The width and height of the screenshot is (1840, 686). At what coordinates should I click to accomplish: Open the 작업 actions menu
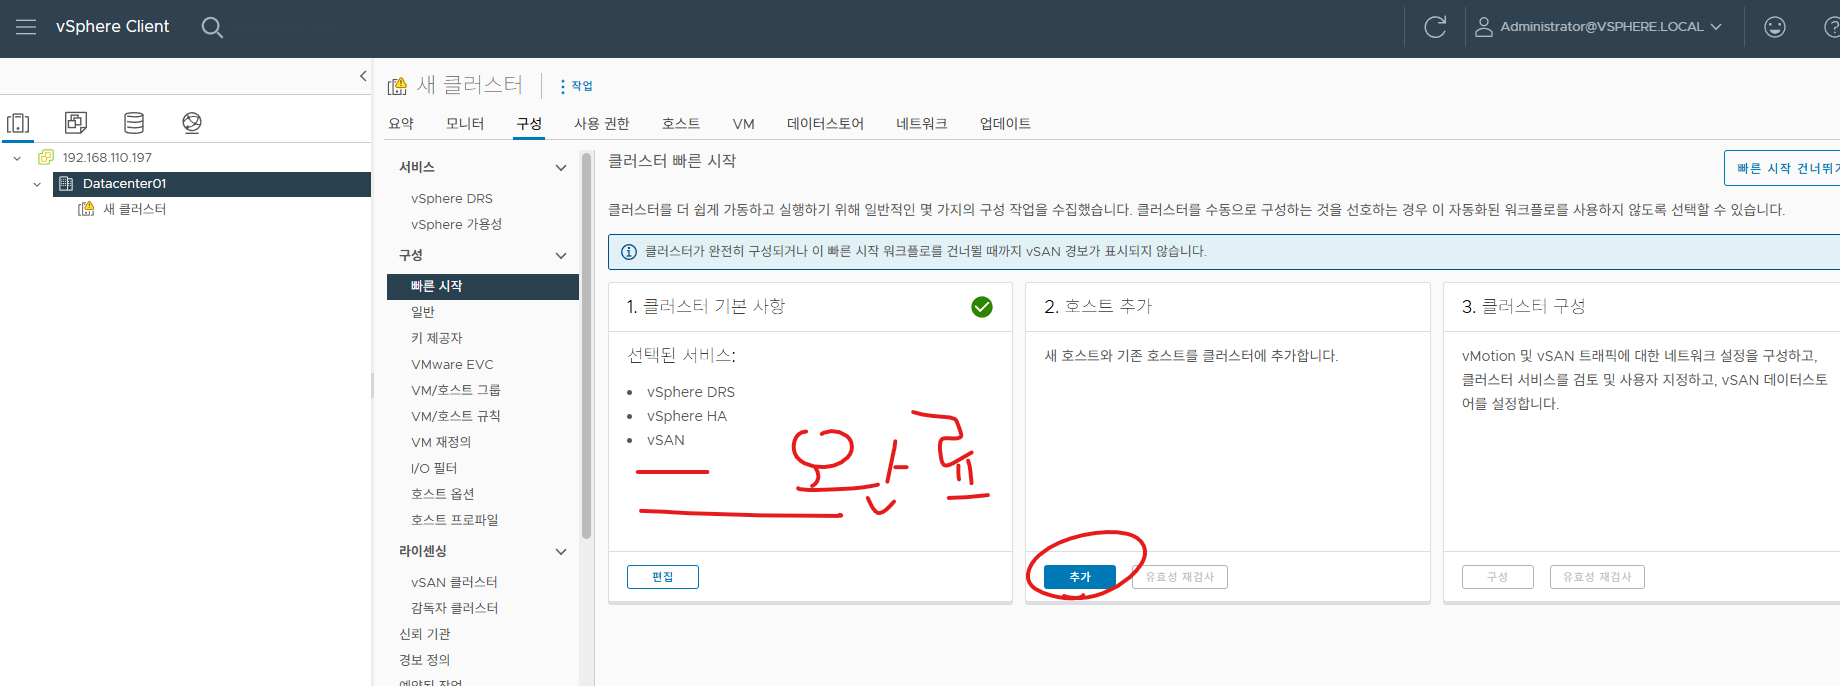pos(576,86)
